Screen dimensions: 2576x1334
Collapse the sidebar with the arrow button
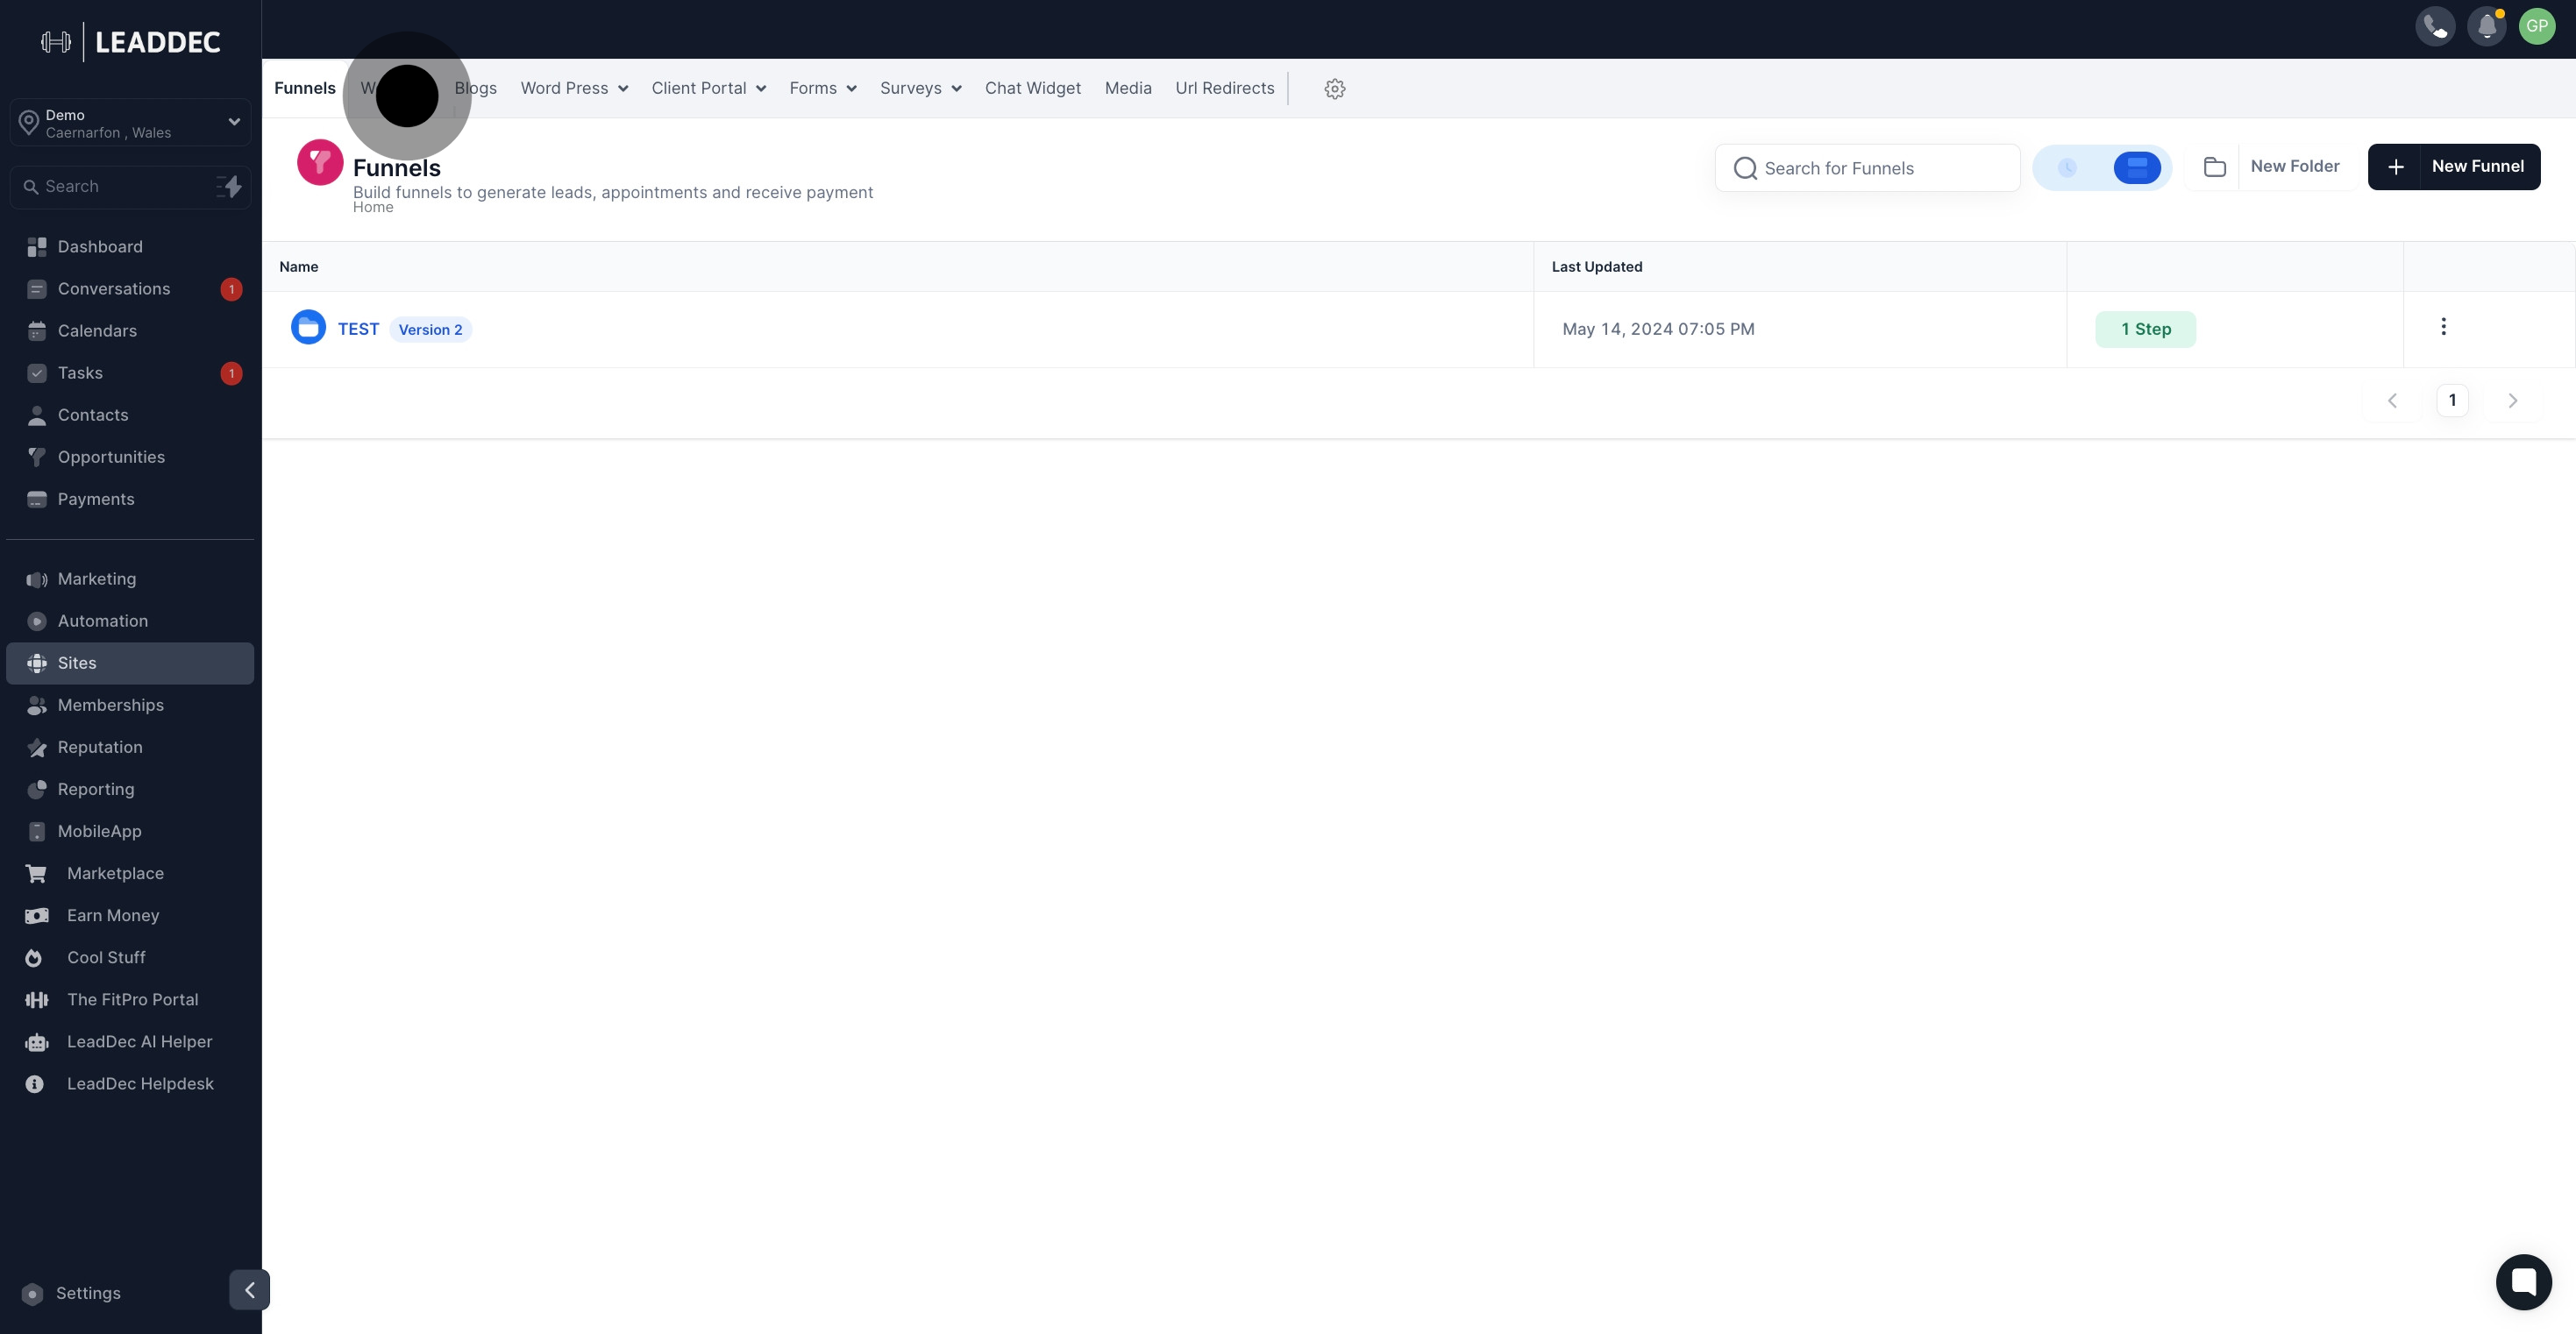(x=249, y=1290)
